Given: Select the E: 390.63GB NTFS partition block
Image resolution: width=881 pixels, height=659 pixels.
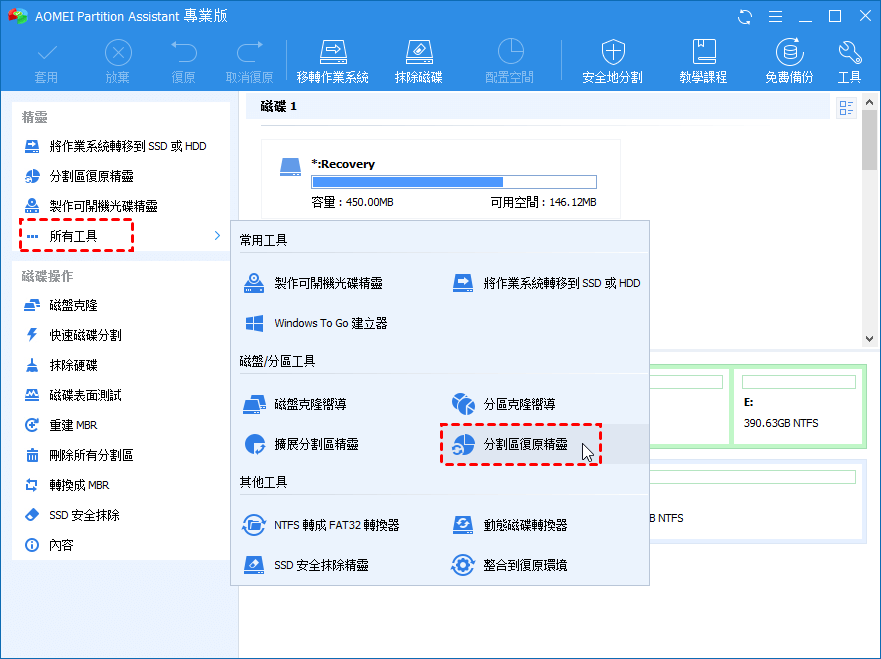Looking at the screenshot, I should click(x=798, y=406).
